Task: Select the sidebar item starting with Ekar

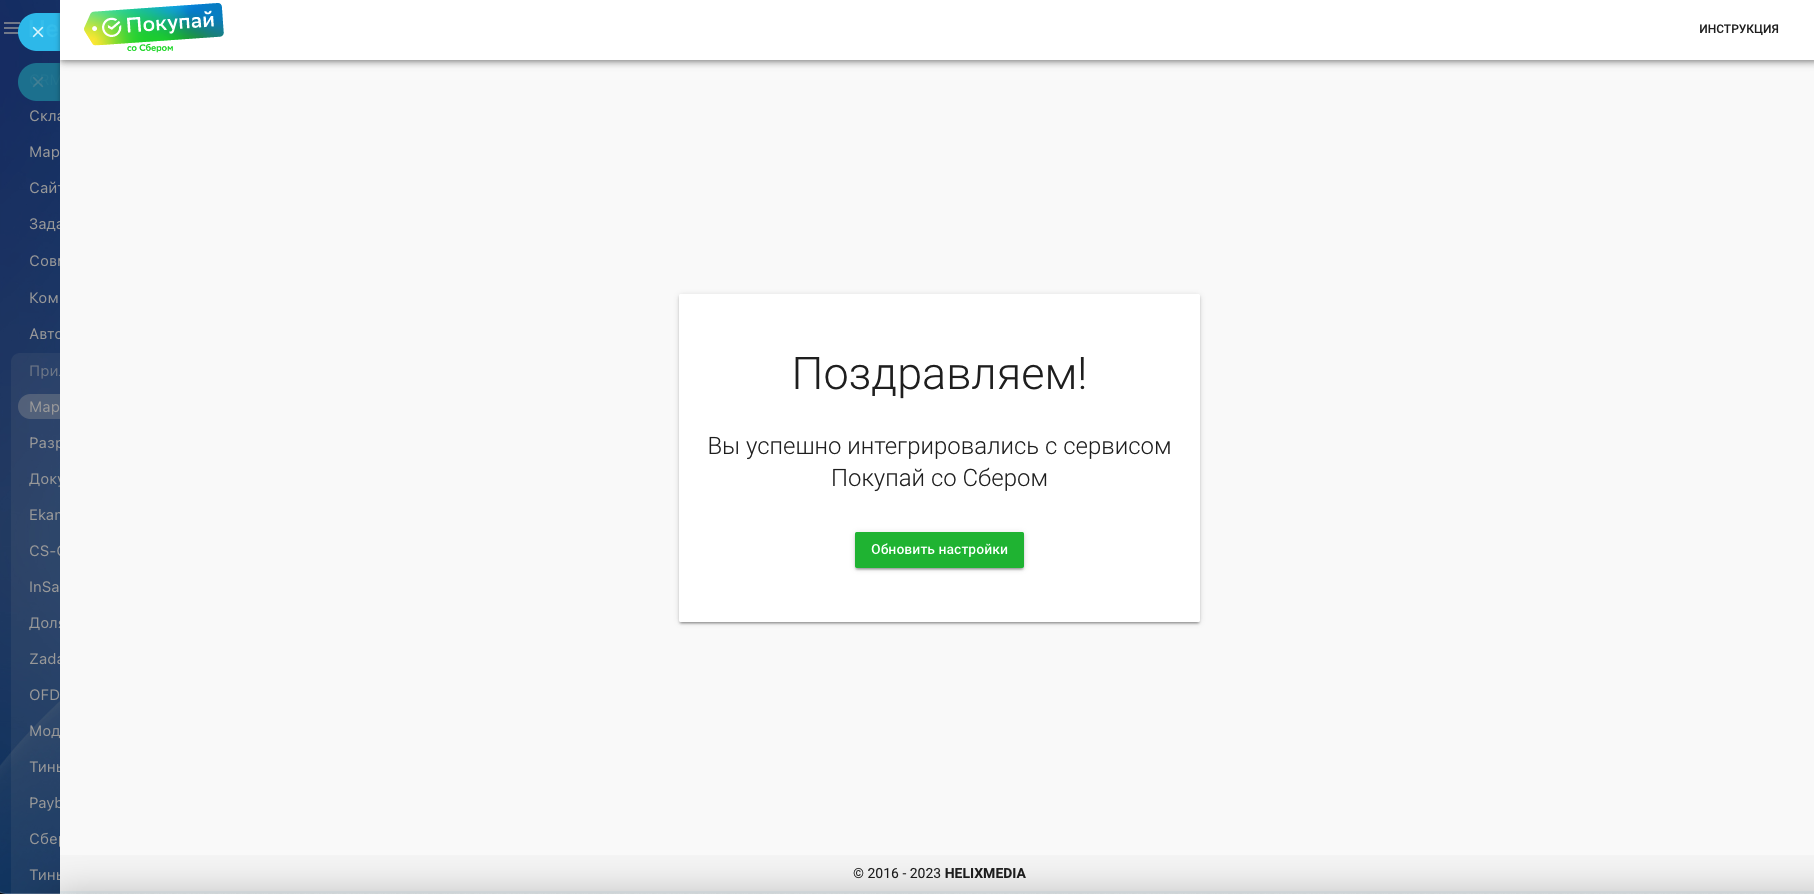Action: click(x=44, y=515)
